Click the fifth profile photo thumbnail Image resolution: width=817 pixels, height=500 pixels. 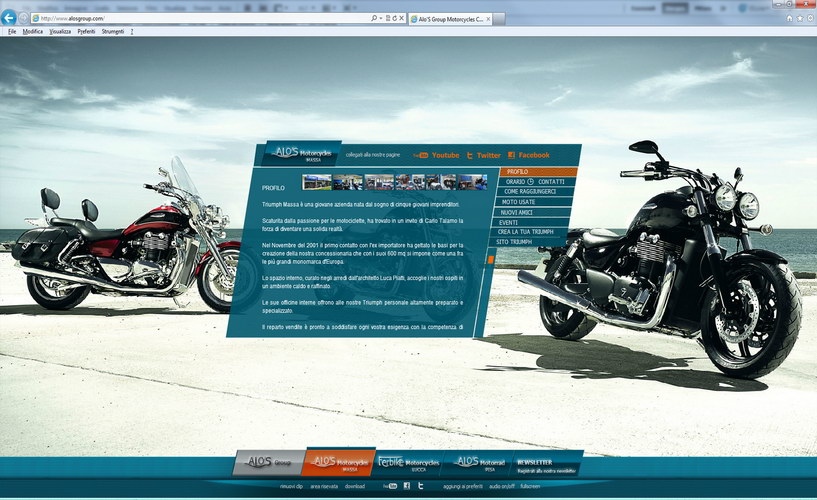tap(441, 182)
